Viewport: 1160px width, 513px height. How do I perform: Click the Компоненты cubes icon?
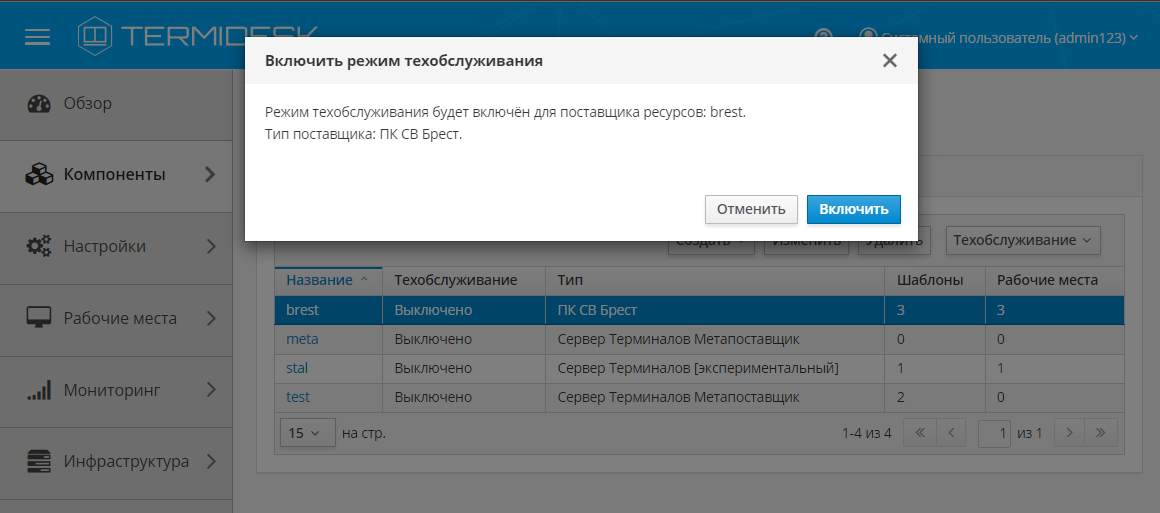coord(39,174)
